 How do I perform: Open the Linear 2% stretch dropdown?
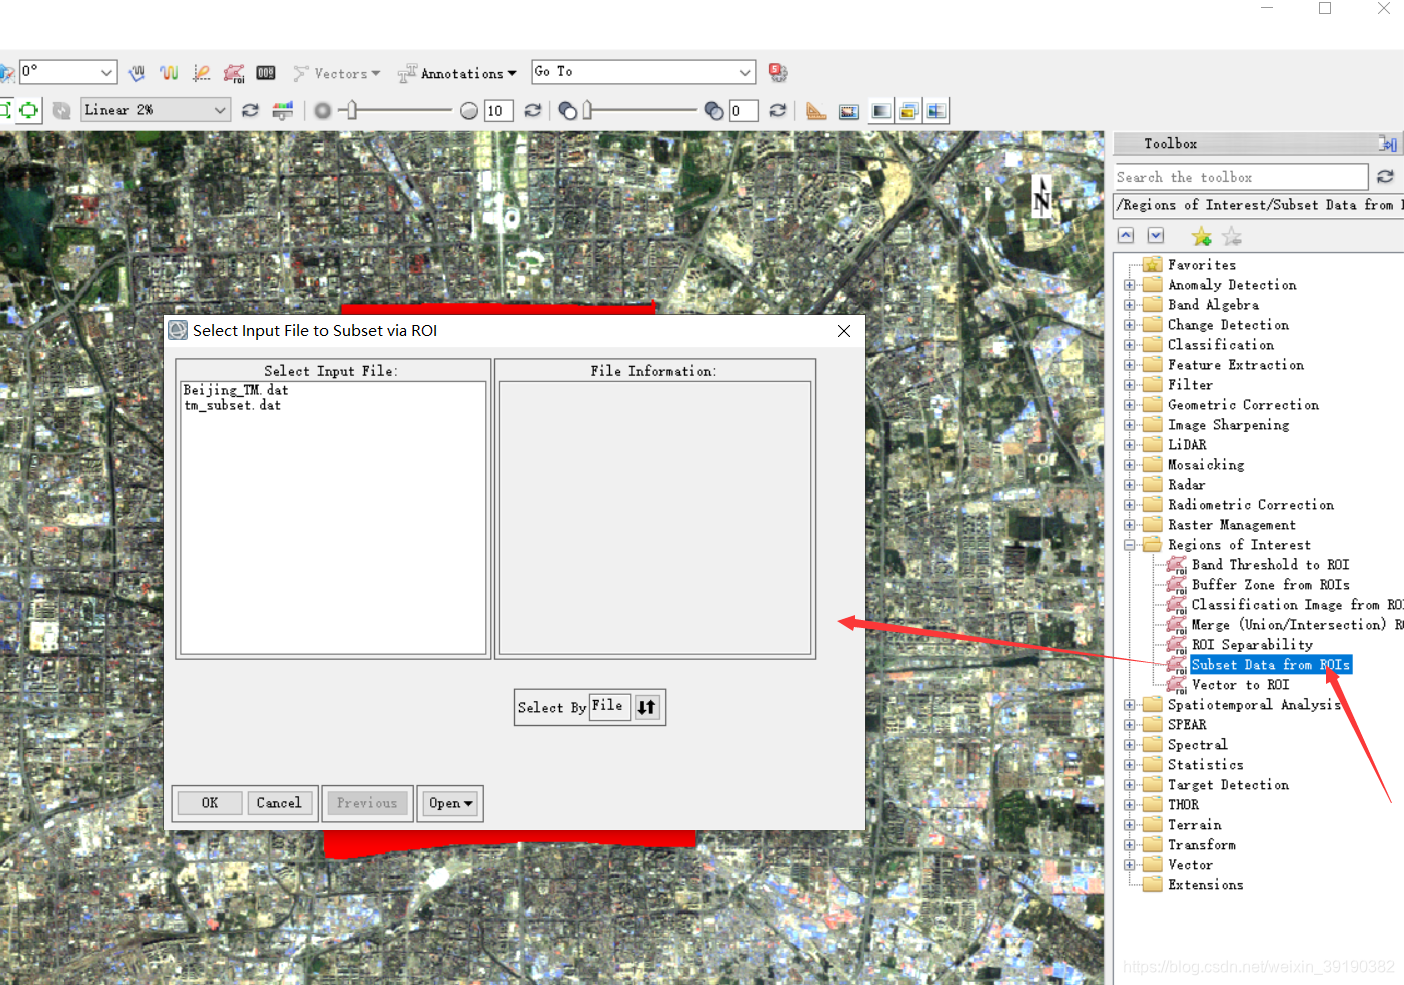coord(220,110)
